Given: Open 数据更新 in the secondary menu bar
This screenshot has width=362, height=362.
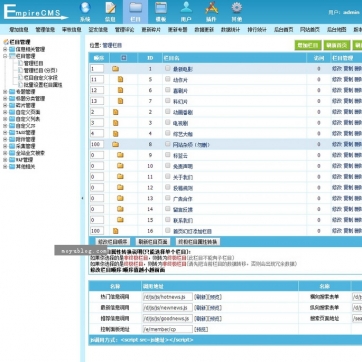Looking at the screenshot, I should coord(204,30).
